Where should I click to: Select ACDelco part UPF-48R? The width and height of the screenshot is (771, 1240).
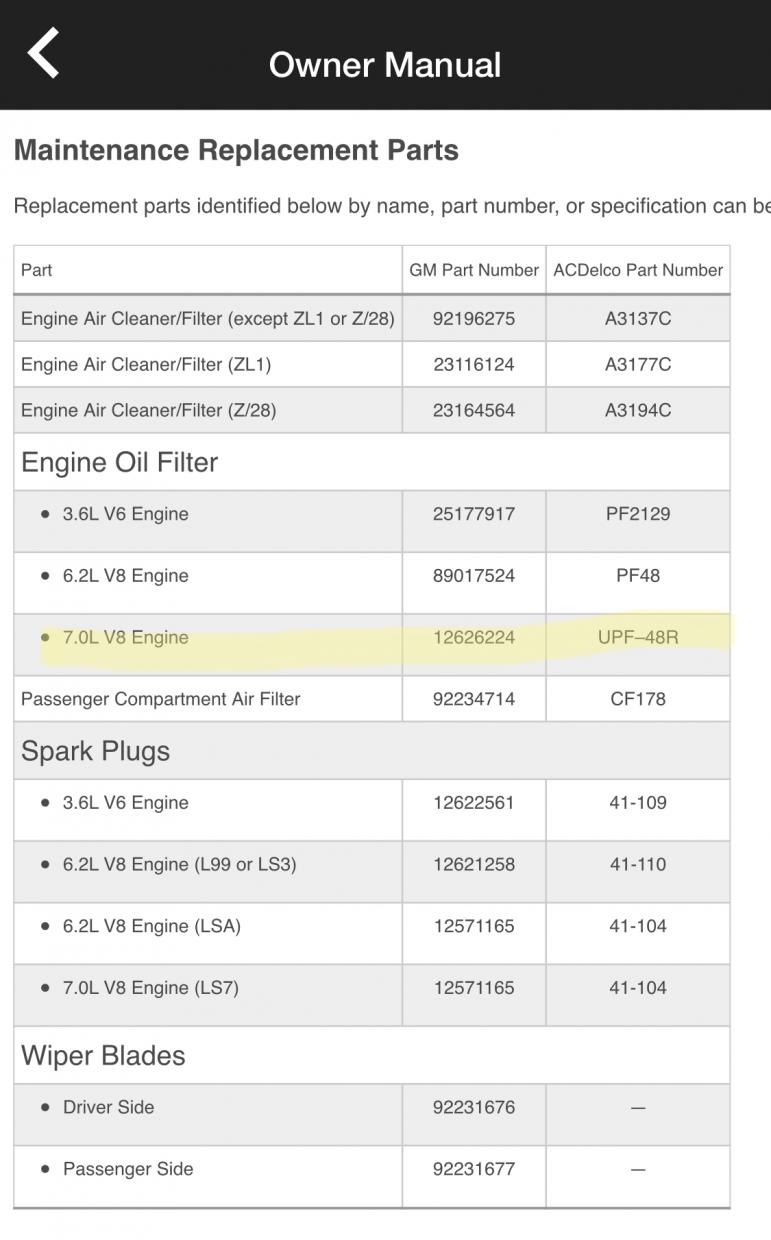[638, 637]
